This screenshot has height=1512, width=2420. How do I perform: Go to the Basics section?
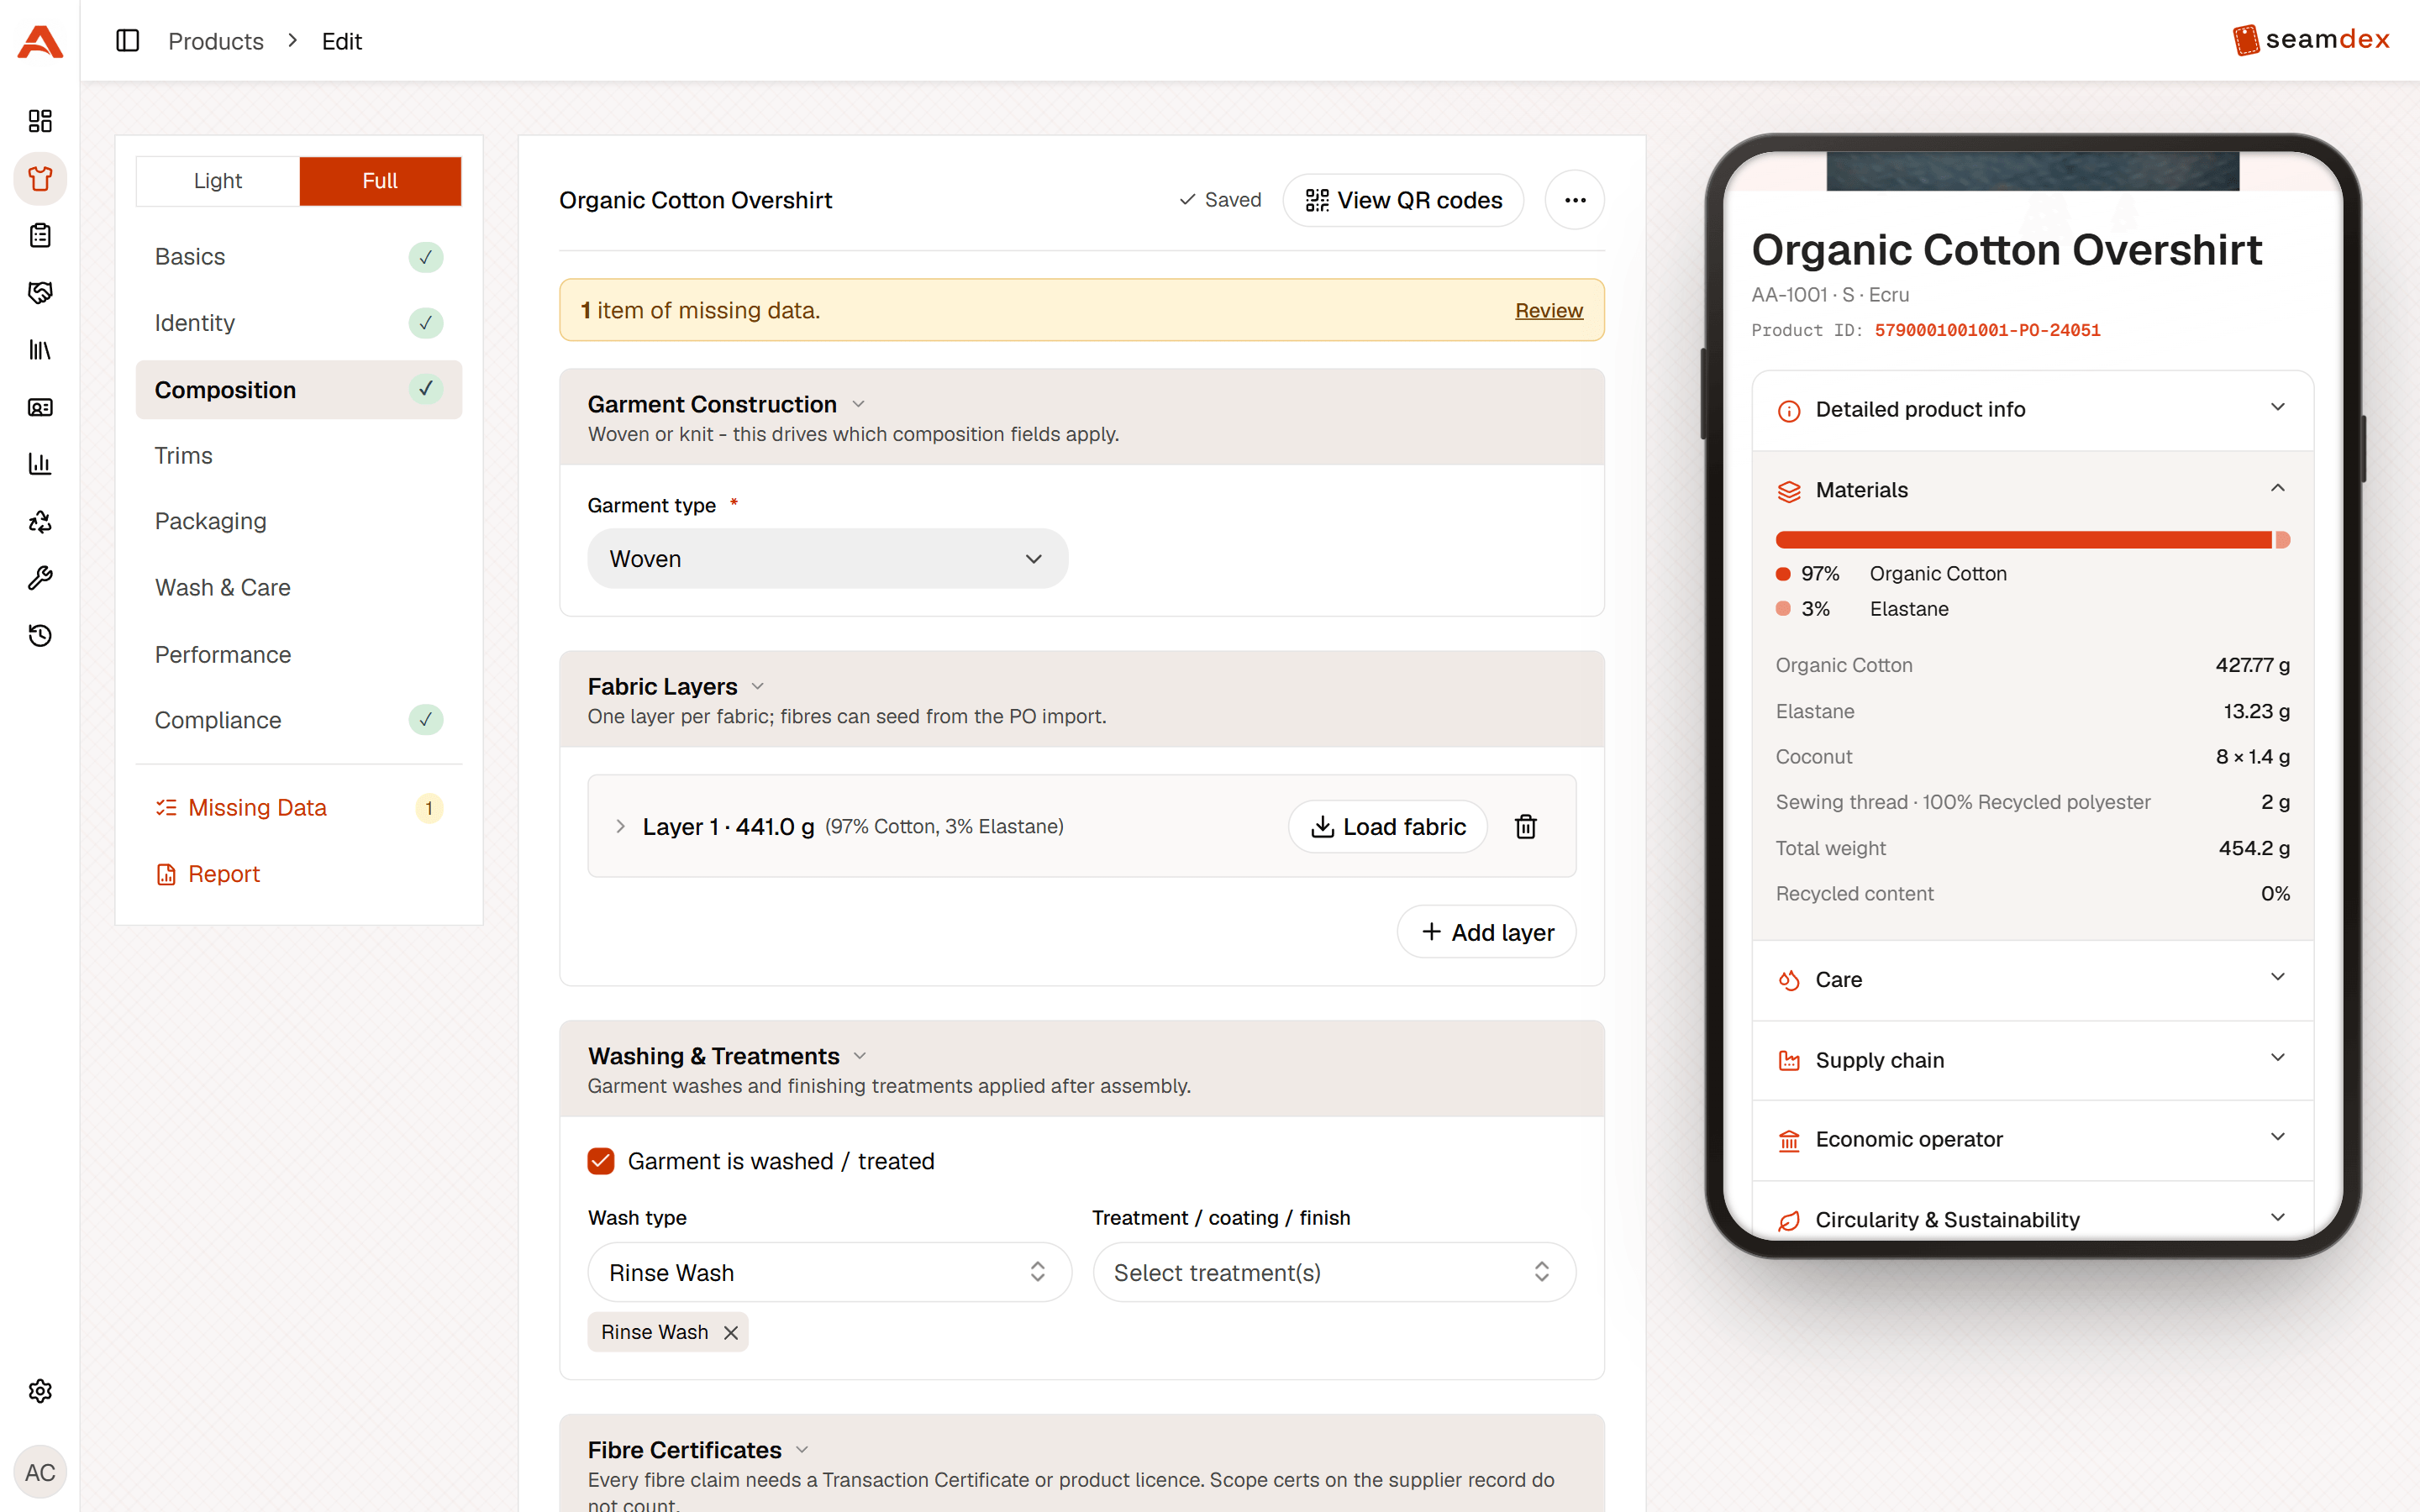pyautogui.click(x=298, y=257)
